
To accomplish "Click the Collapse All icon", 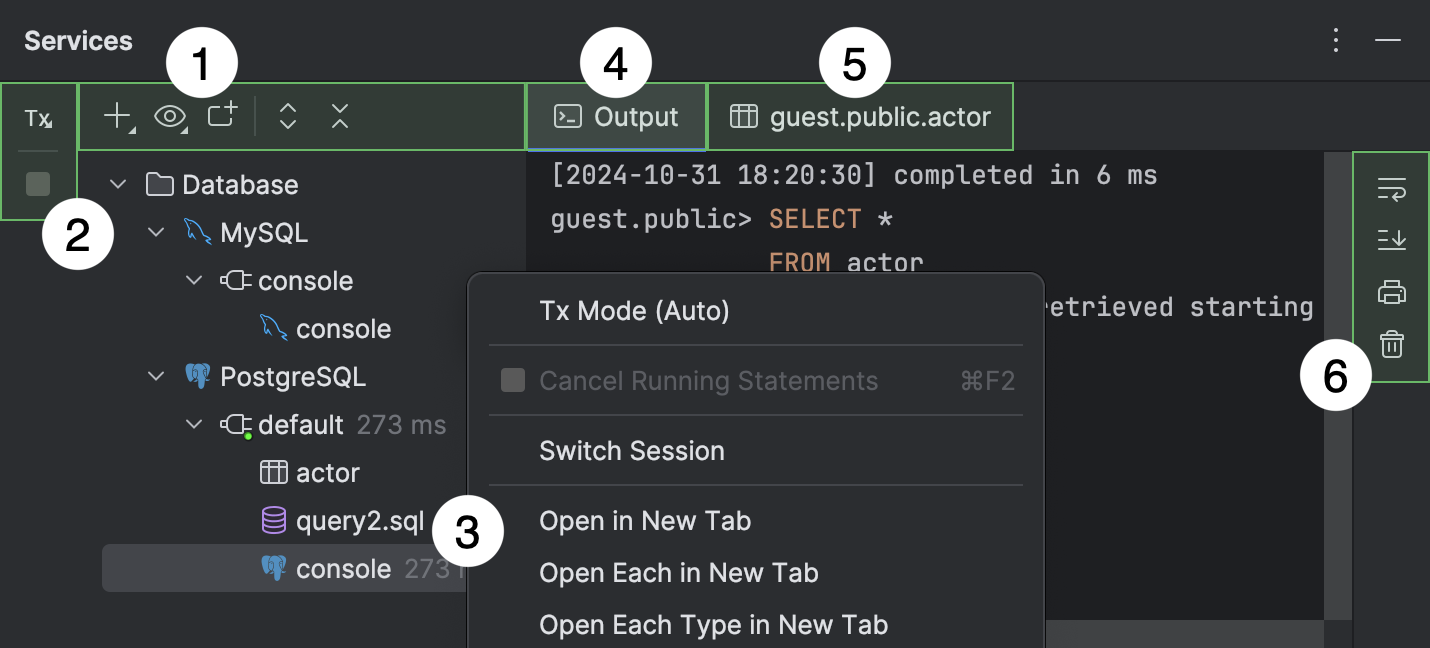I will click(x=340, y=117).
